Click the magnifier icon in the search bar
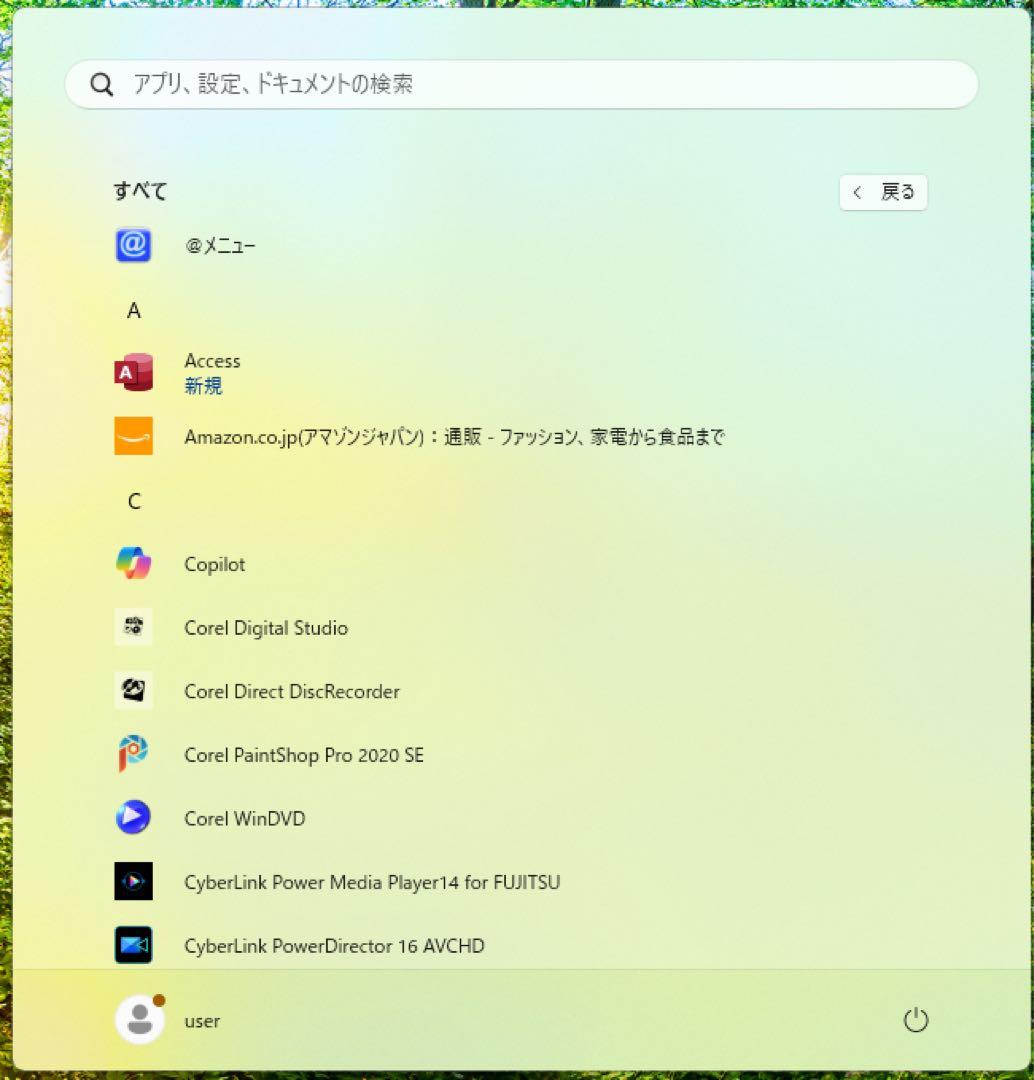Screen dimensions: 1034x1080 [102, 84]
